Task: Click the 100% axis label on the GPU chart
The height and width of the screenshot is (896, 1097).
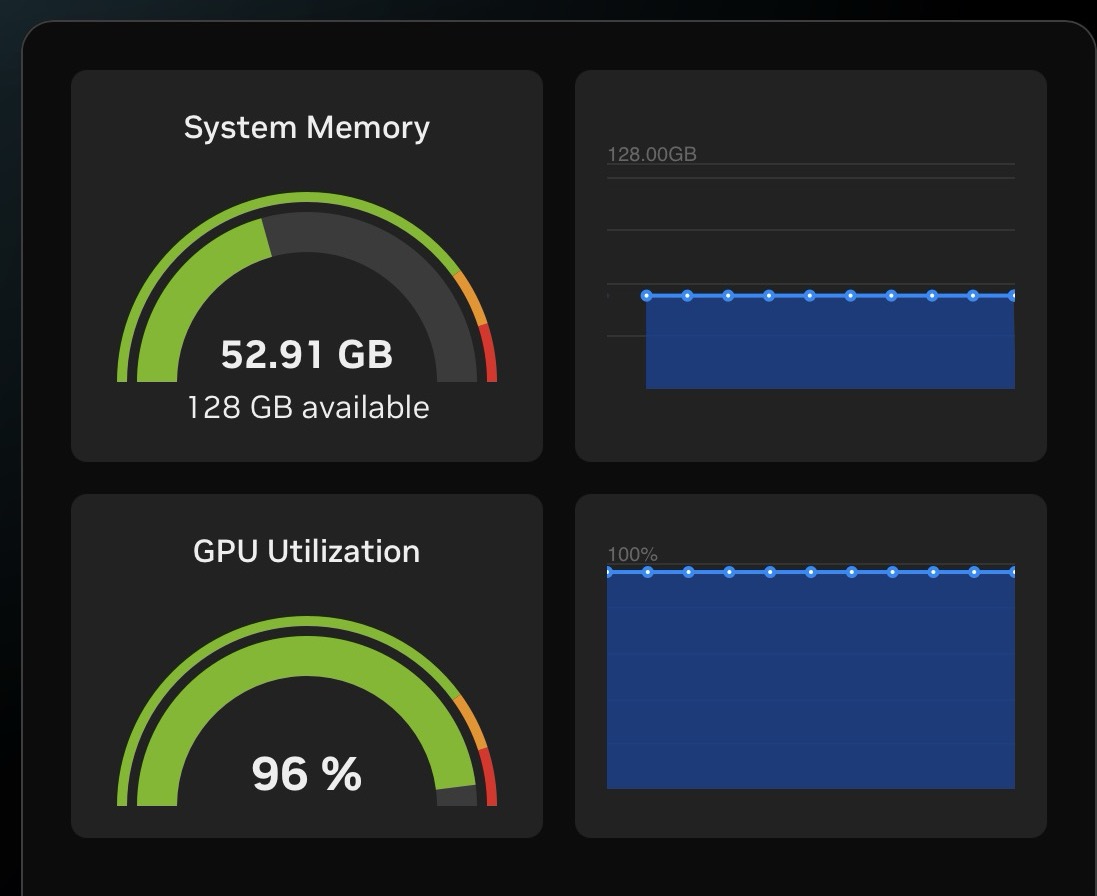Action: coord(632,554)
